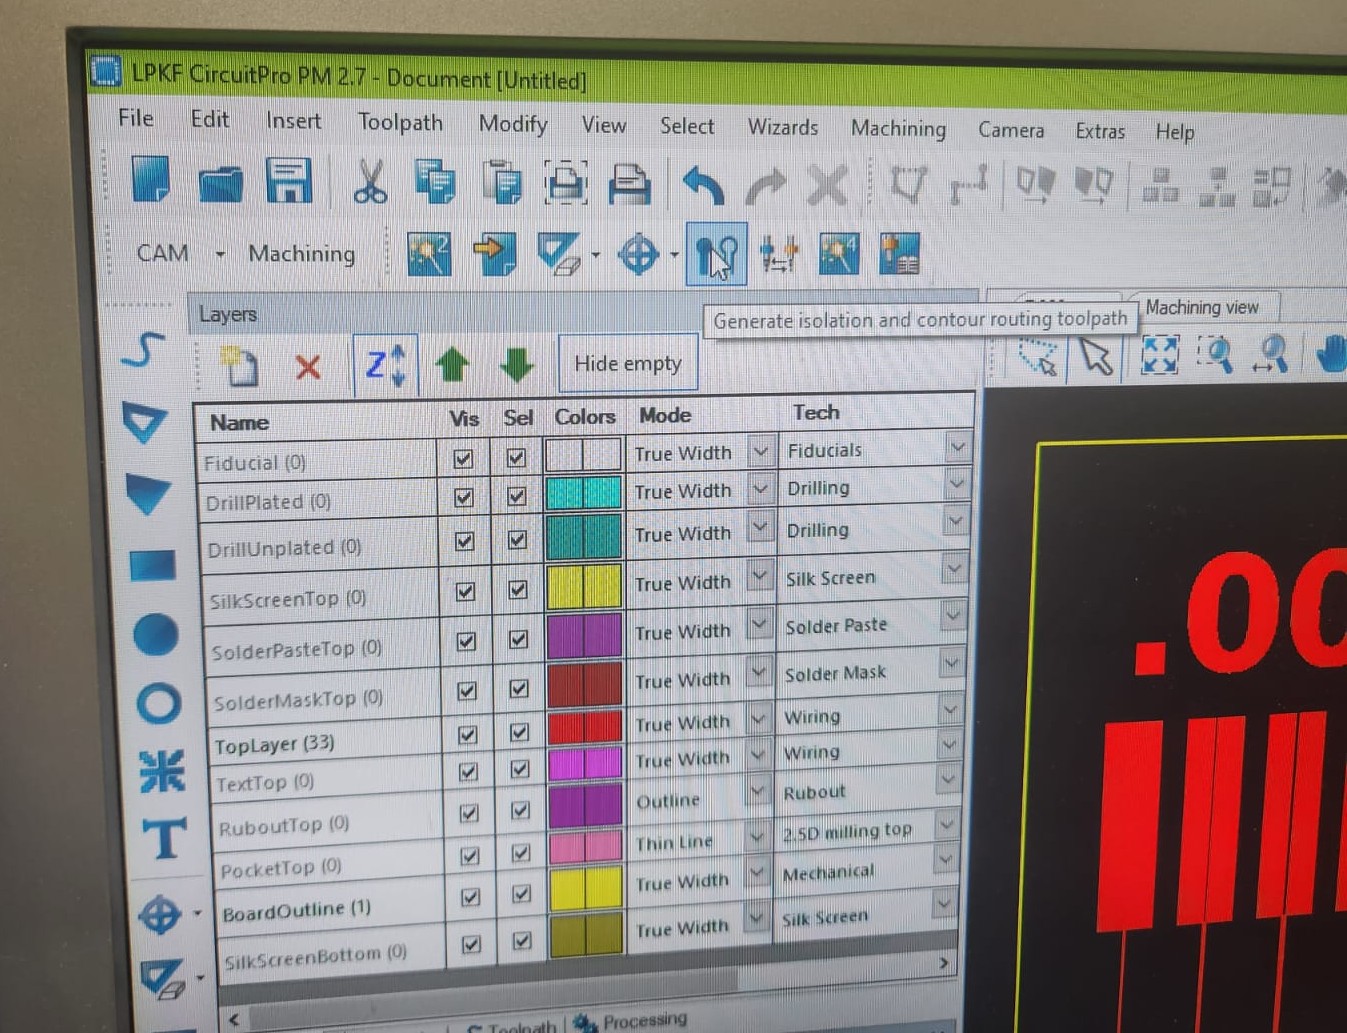Open the Mode dropdown for the Fiducial layer
1347x1033 pixels.
tap(760, 451)
